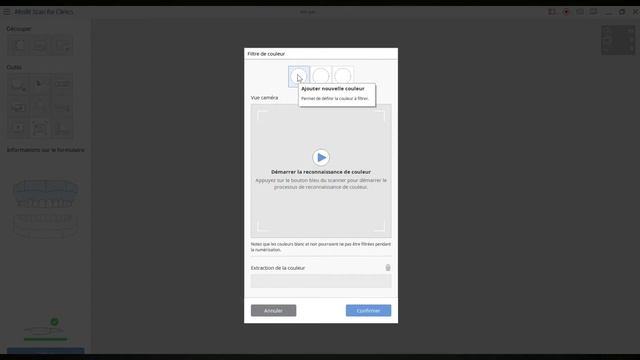Select the lower jaw arch diagram

pos(45,225)
